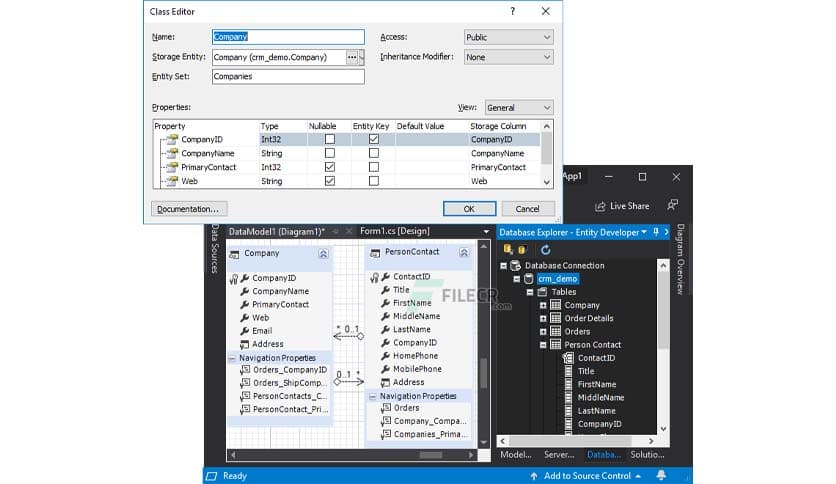
Task: Click the Live Share button
Action: [622, 206]
